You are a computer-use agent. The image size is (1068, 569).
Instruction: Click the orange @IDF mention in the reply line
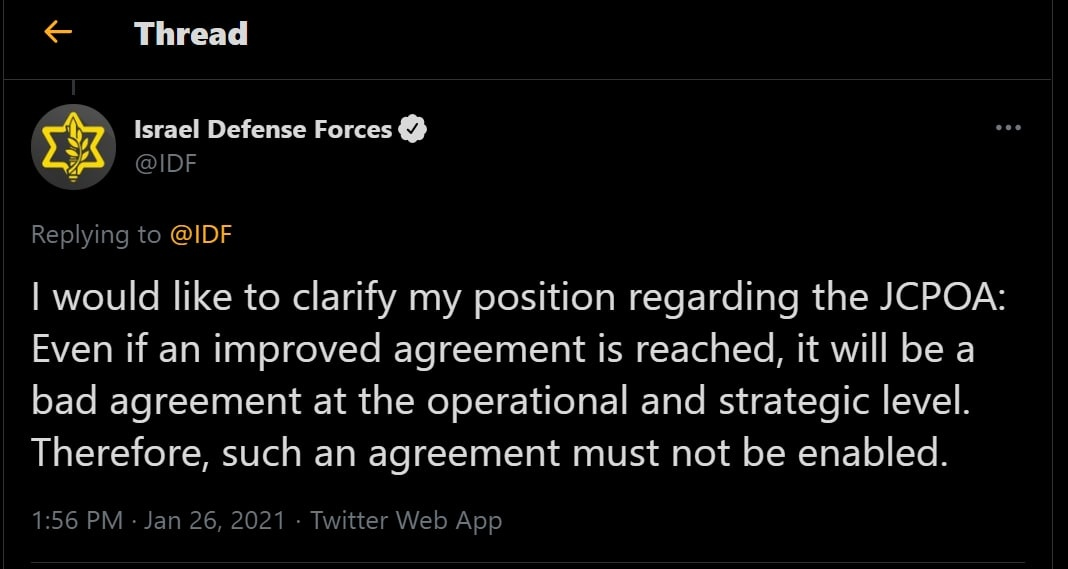click(x=201, y=235)
